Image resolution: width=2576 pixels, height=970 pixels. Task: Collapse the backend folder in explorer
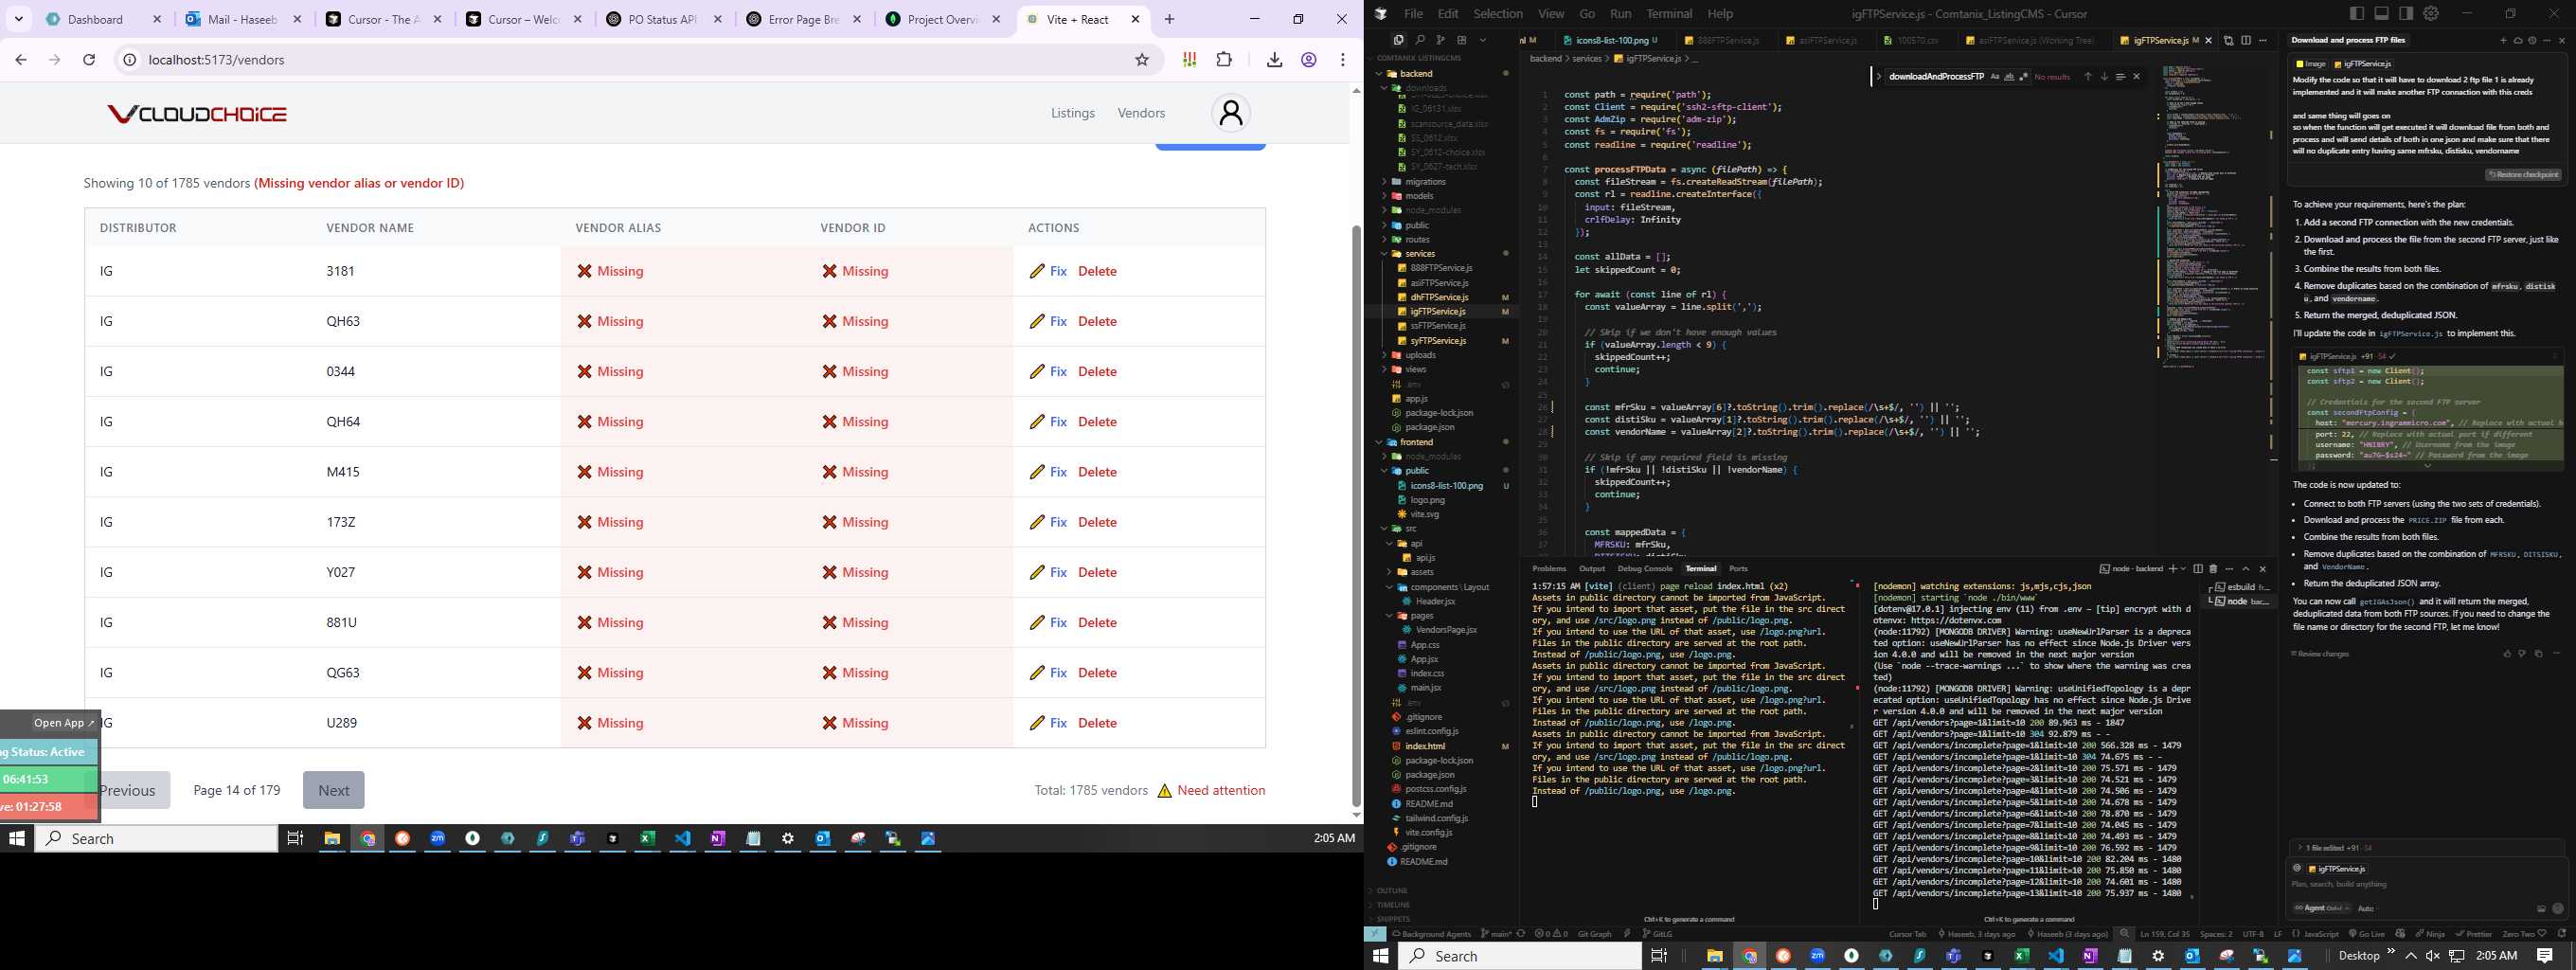coord(1379,73)
